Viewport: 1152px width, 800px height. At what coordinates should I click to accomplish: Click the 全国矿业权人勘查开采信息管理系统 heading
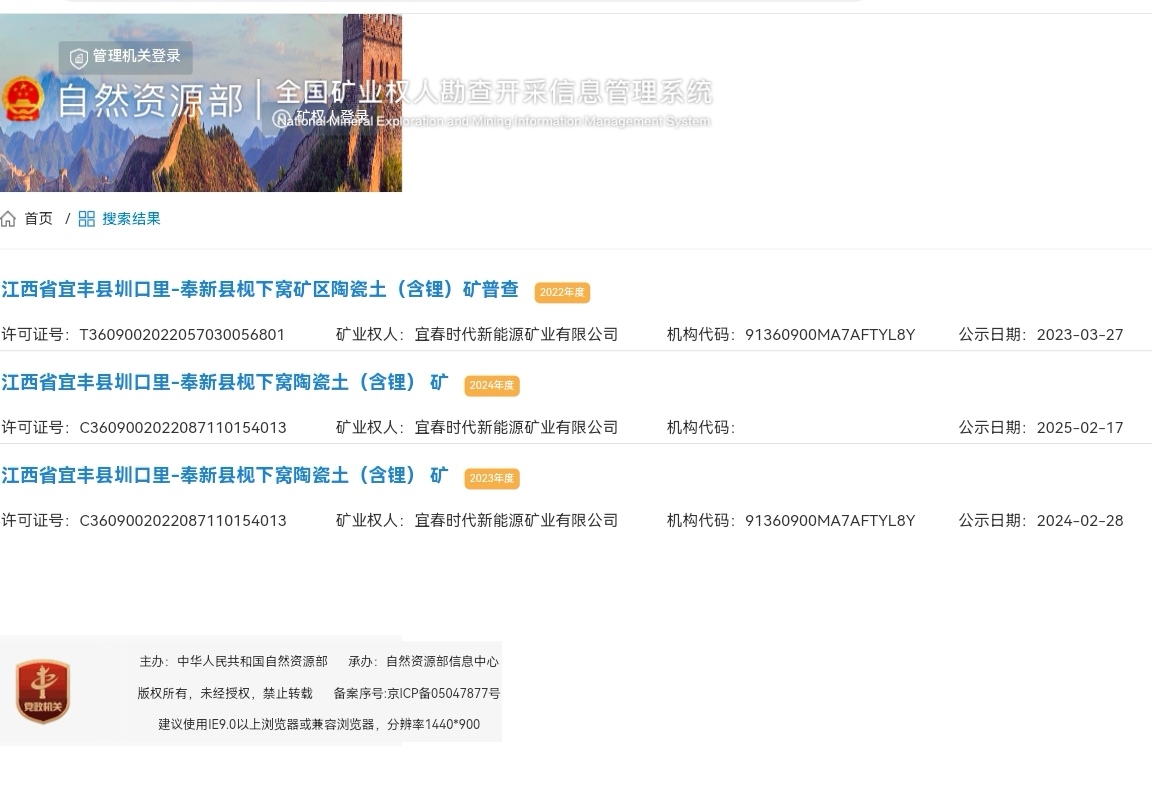tap(494, 93)
